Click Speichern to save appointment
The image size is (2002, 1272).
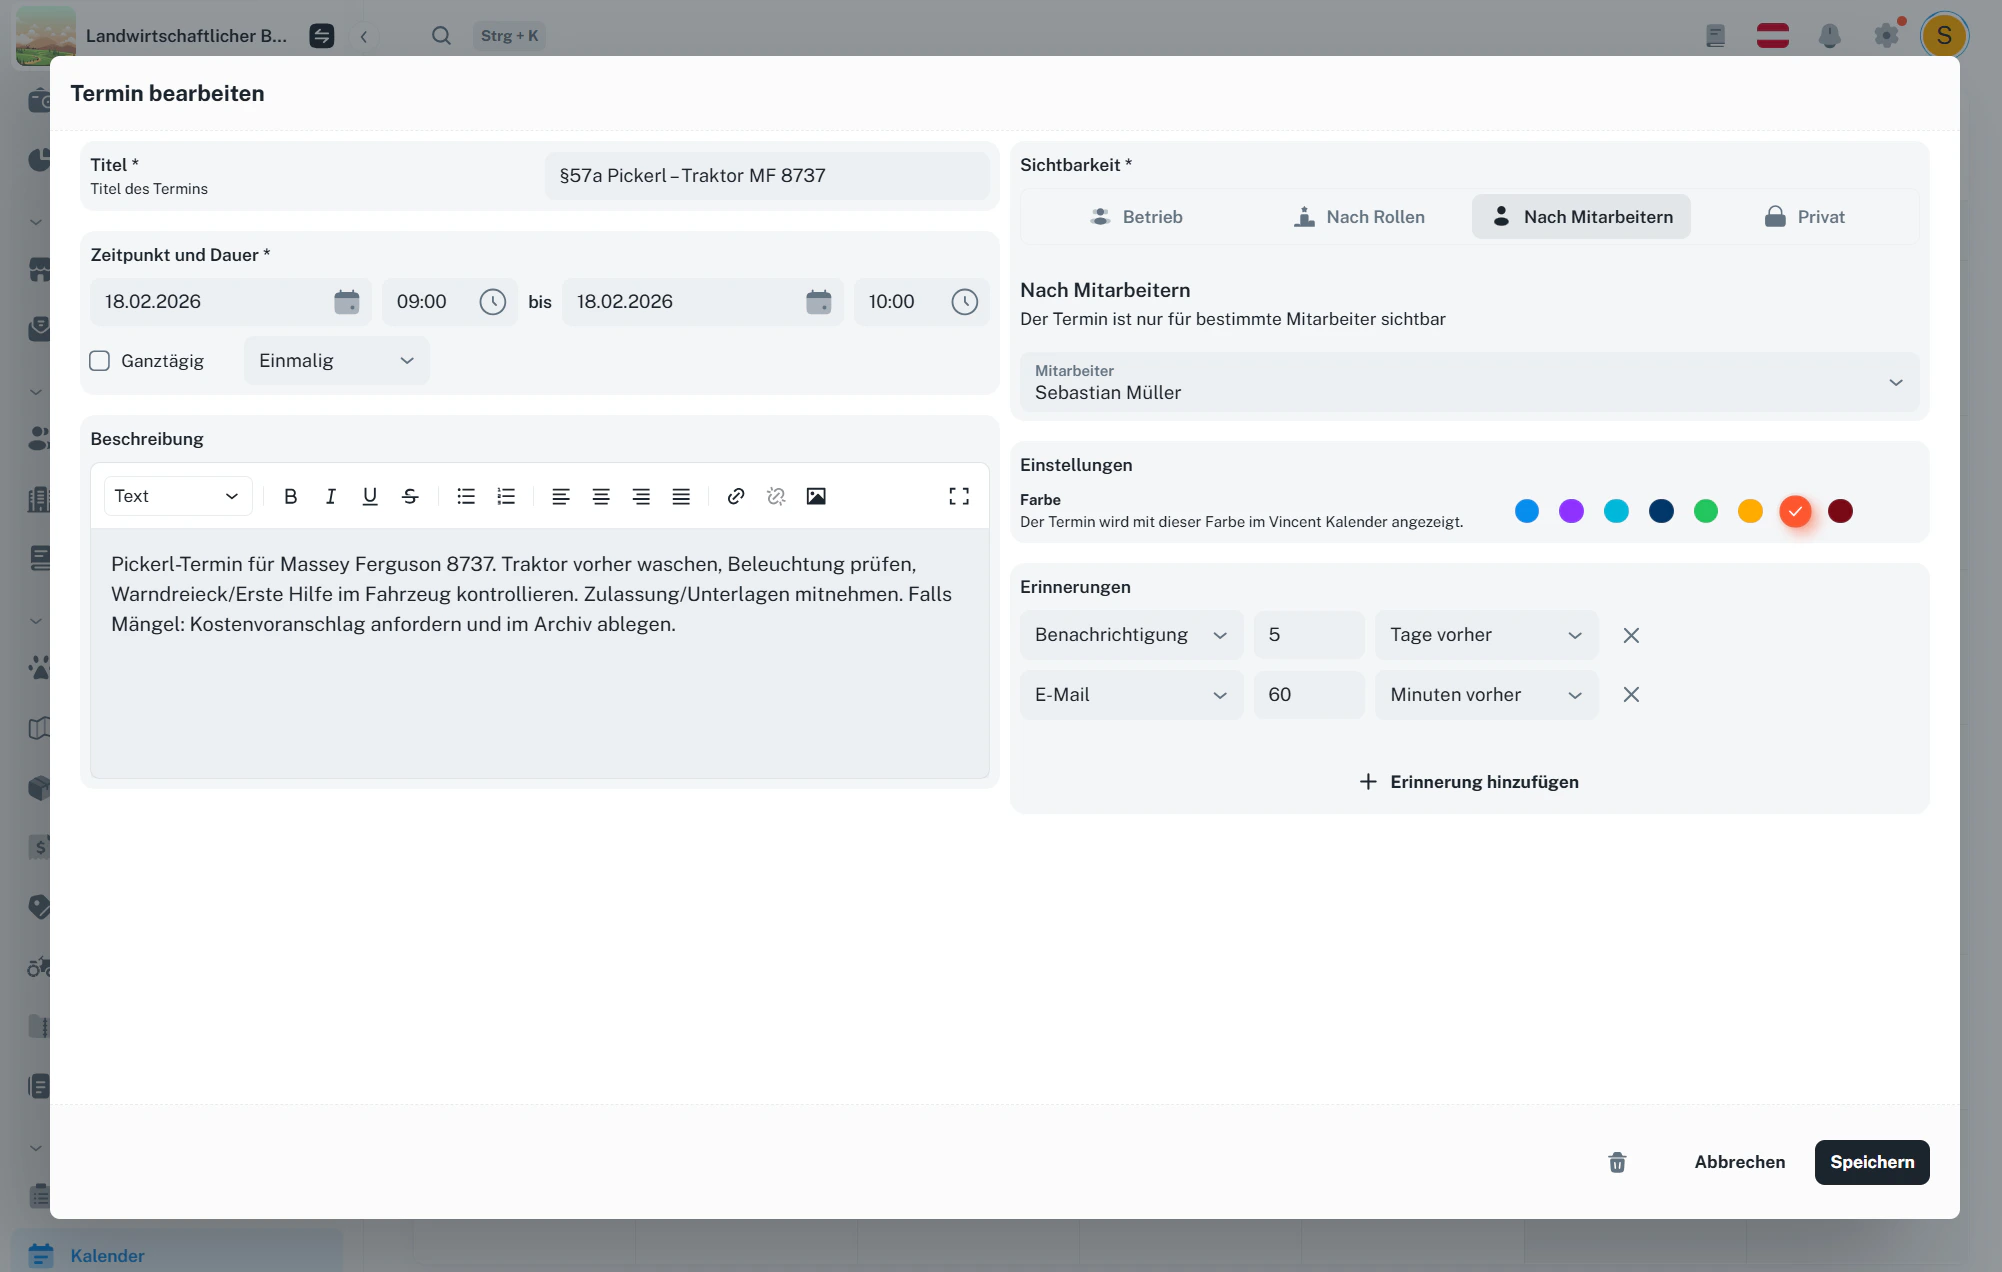click(1871, 1162)
